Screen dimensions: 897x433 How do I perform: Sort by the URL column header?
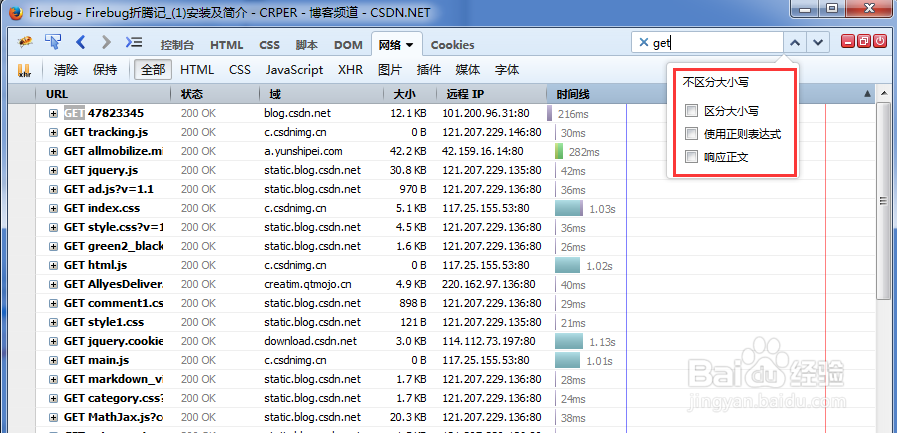pos(103,94)
